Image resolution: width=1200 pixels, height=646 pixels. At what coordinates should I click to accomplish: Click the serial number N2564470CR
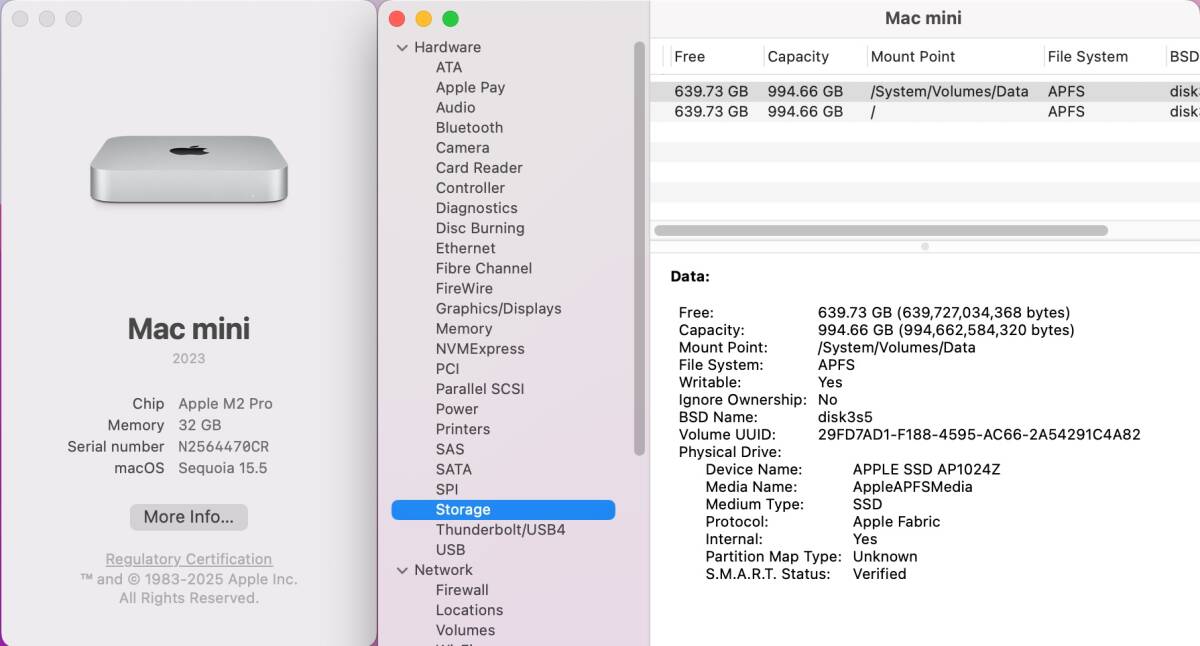223,447
